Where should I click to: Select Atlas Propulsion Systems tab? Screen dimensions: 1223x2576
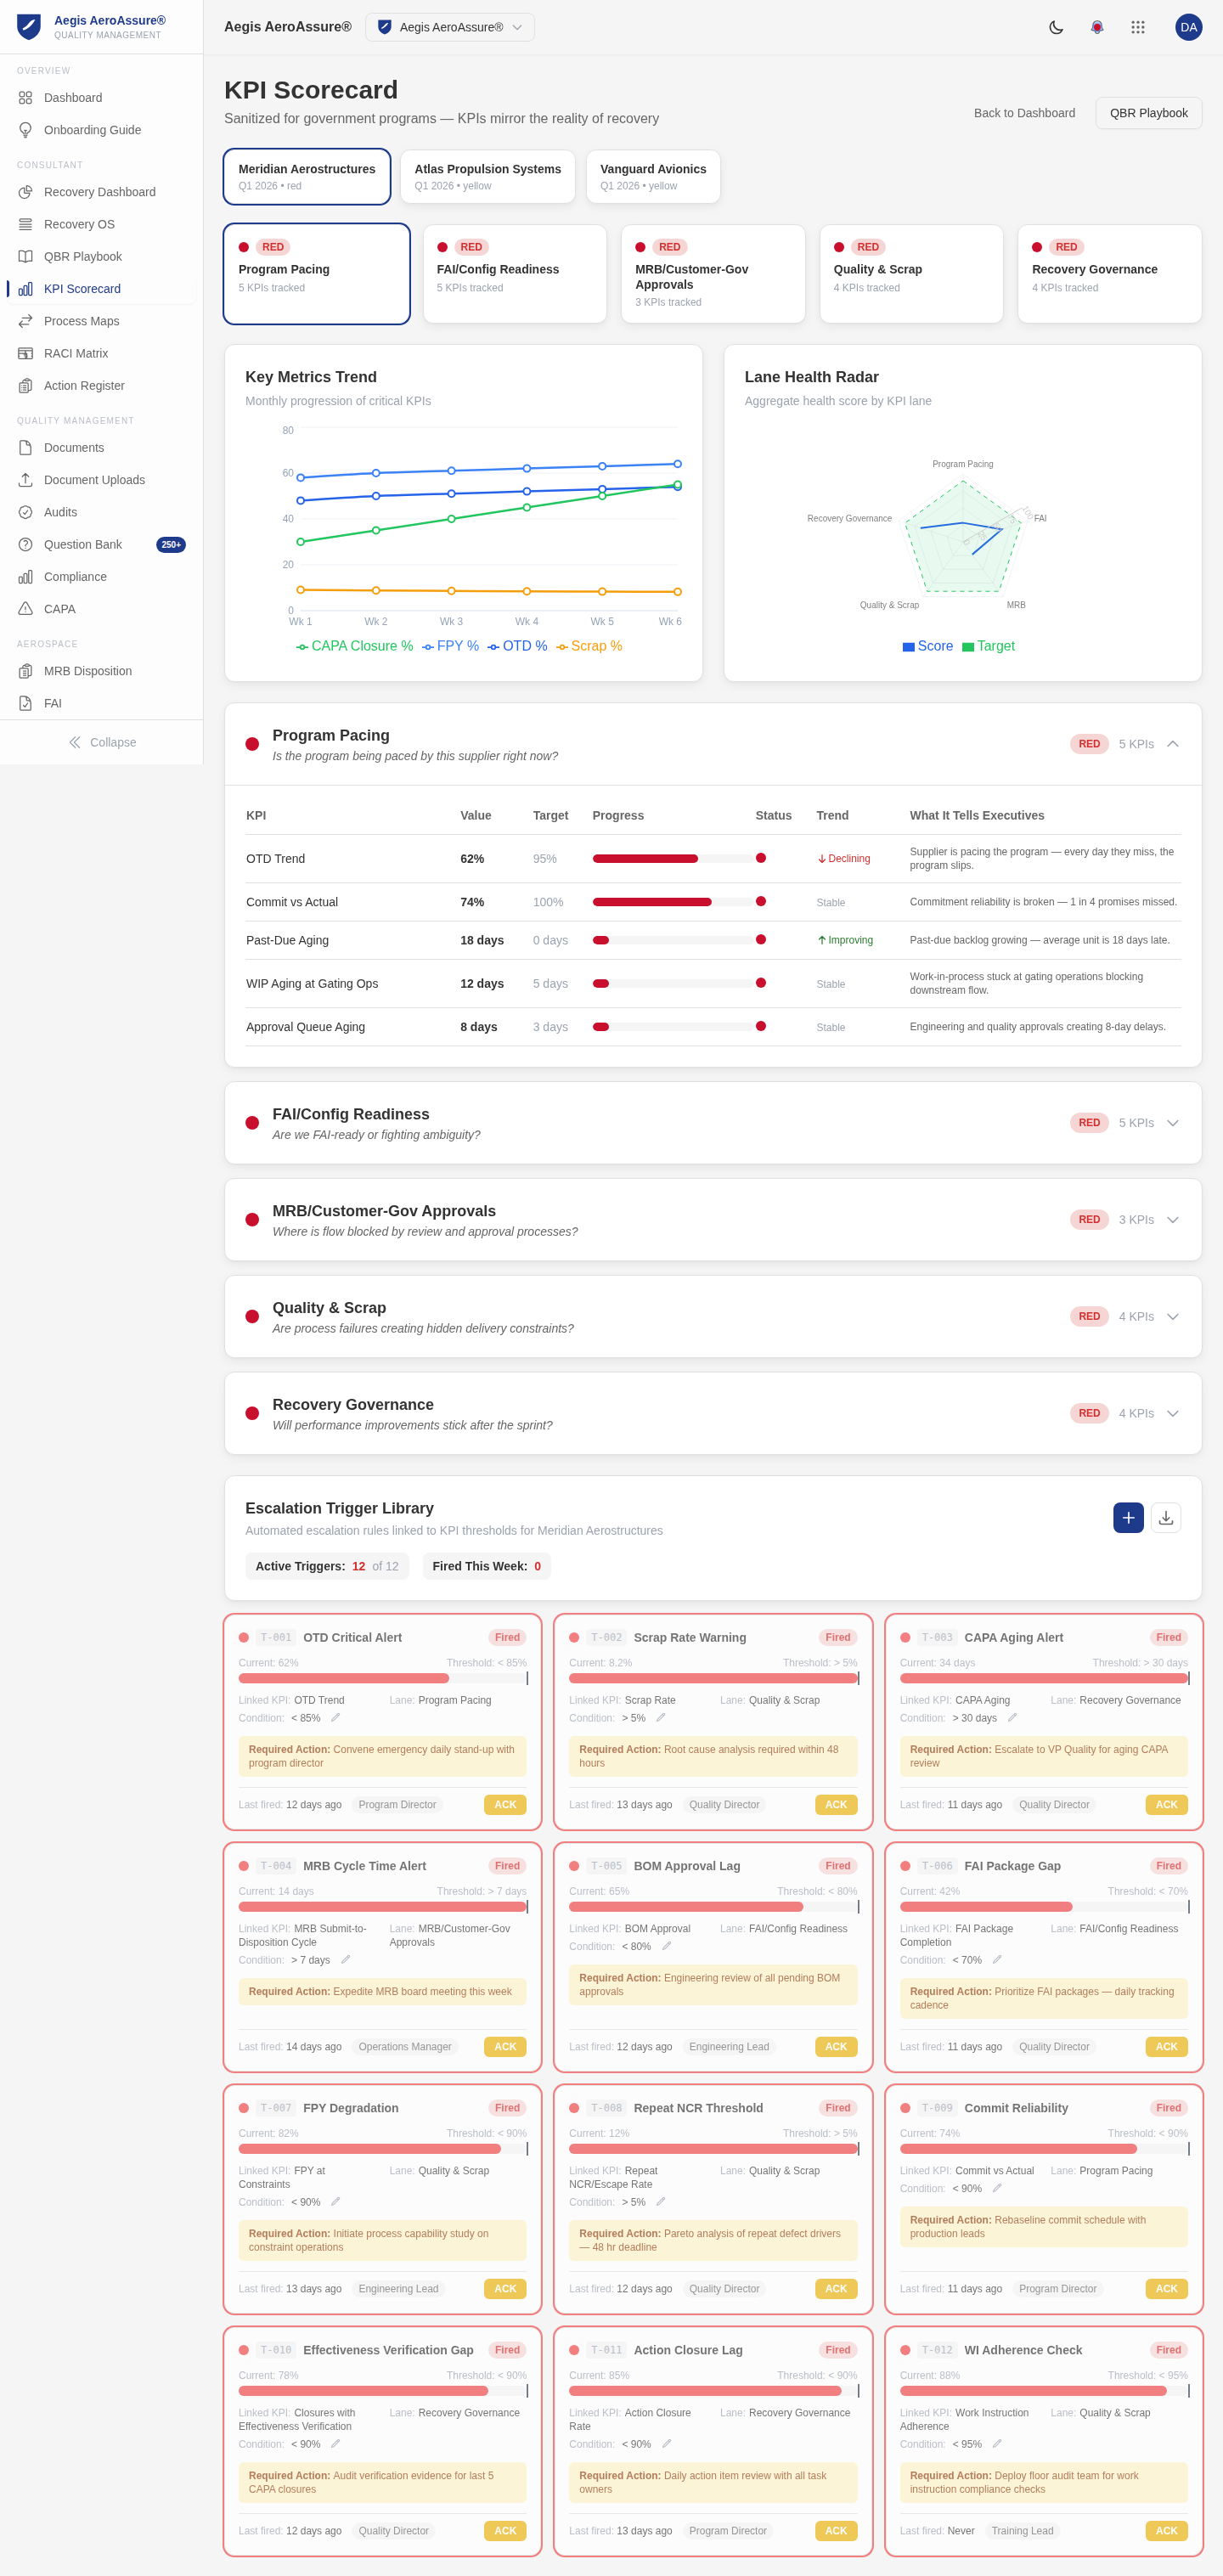(x=488, y=177)
